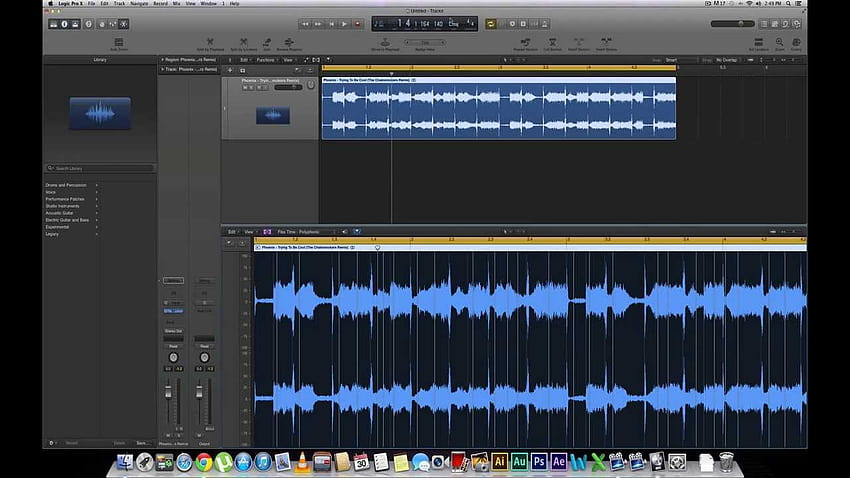850x478 pixels.
Task: Open audio editor Edit dropdown menu
Action: coord(232,232)
